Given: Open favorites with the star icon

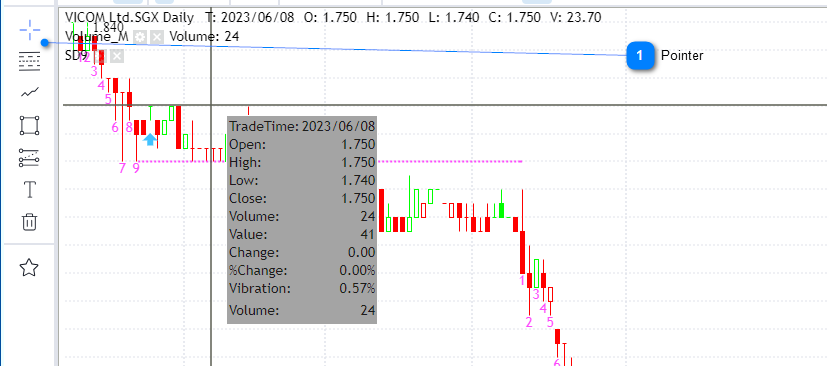Looking at the screenshot, I should (29, 268).
